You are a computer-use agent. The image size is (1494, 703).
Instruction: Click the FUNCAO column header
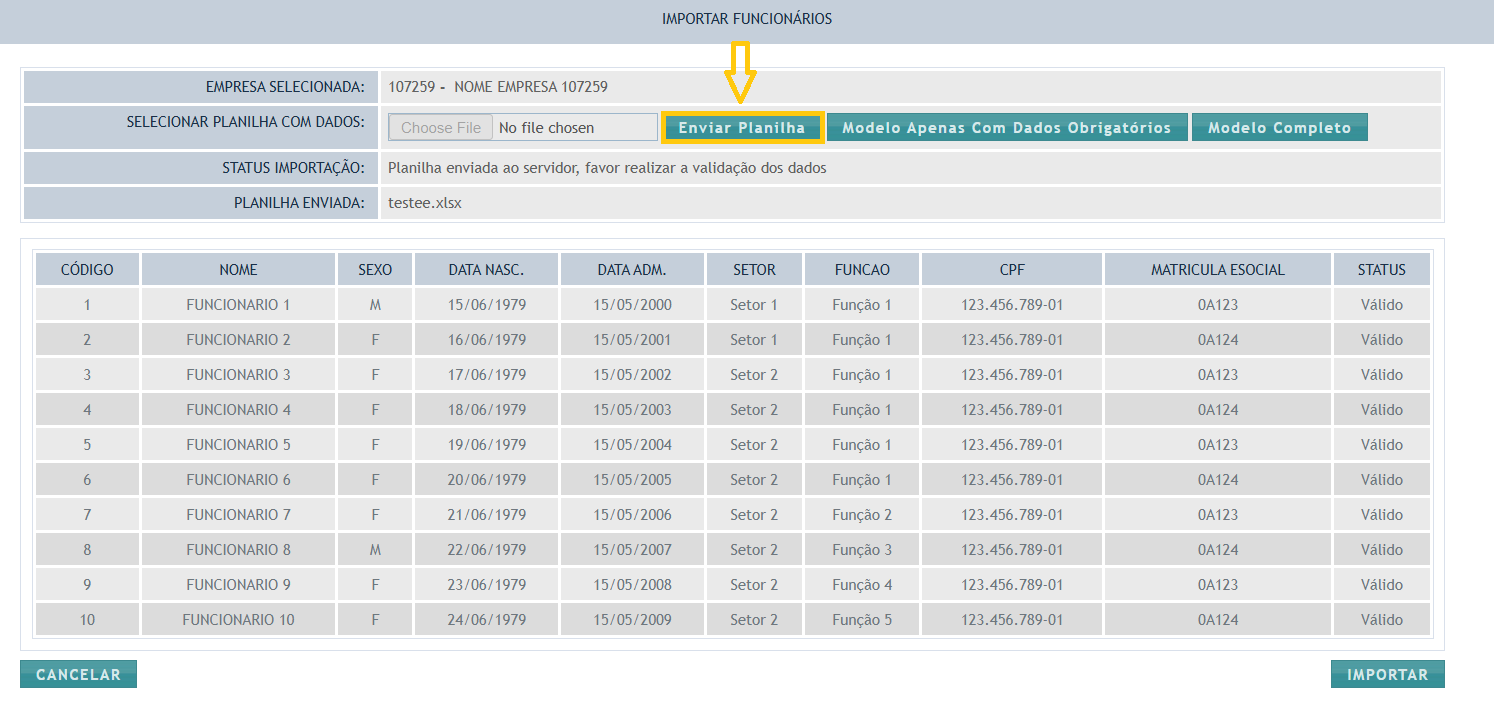tap(862, 269)
